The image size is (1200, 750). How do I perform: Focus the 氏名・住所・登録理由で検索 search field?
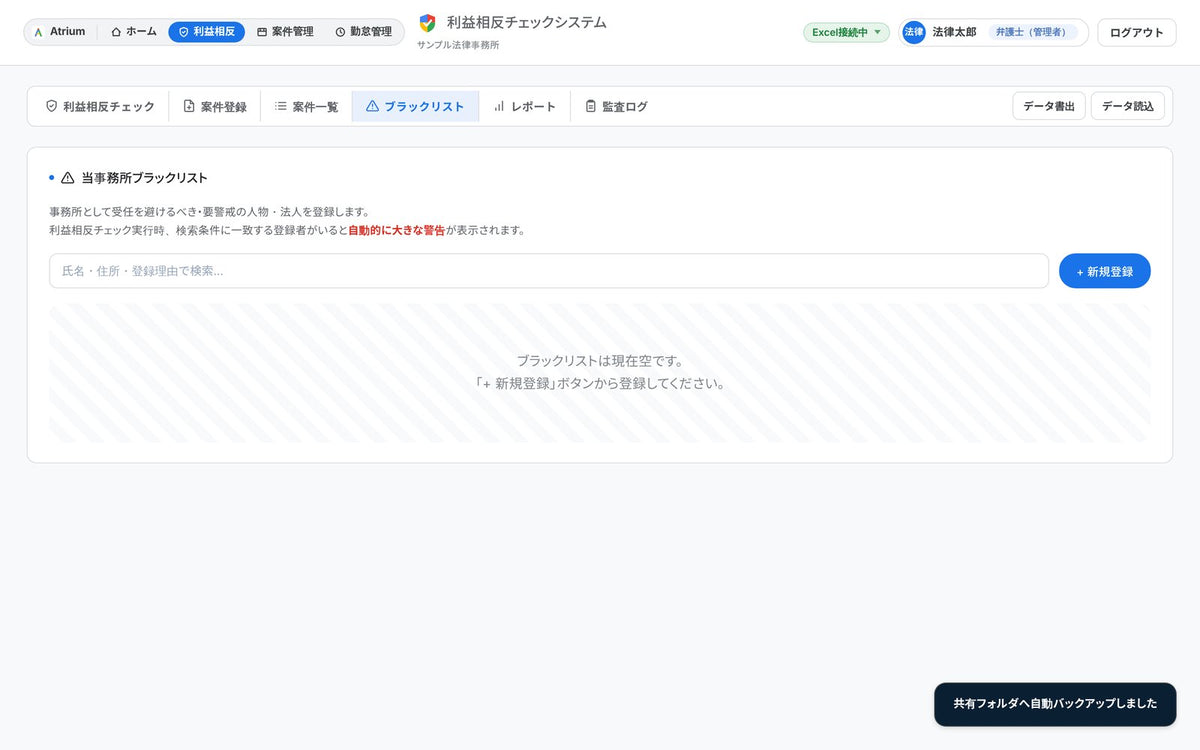point(549,271)
